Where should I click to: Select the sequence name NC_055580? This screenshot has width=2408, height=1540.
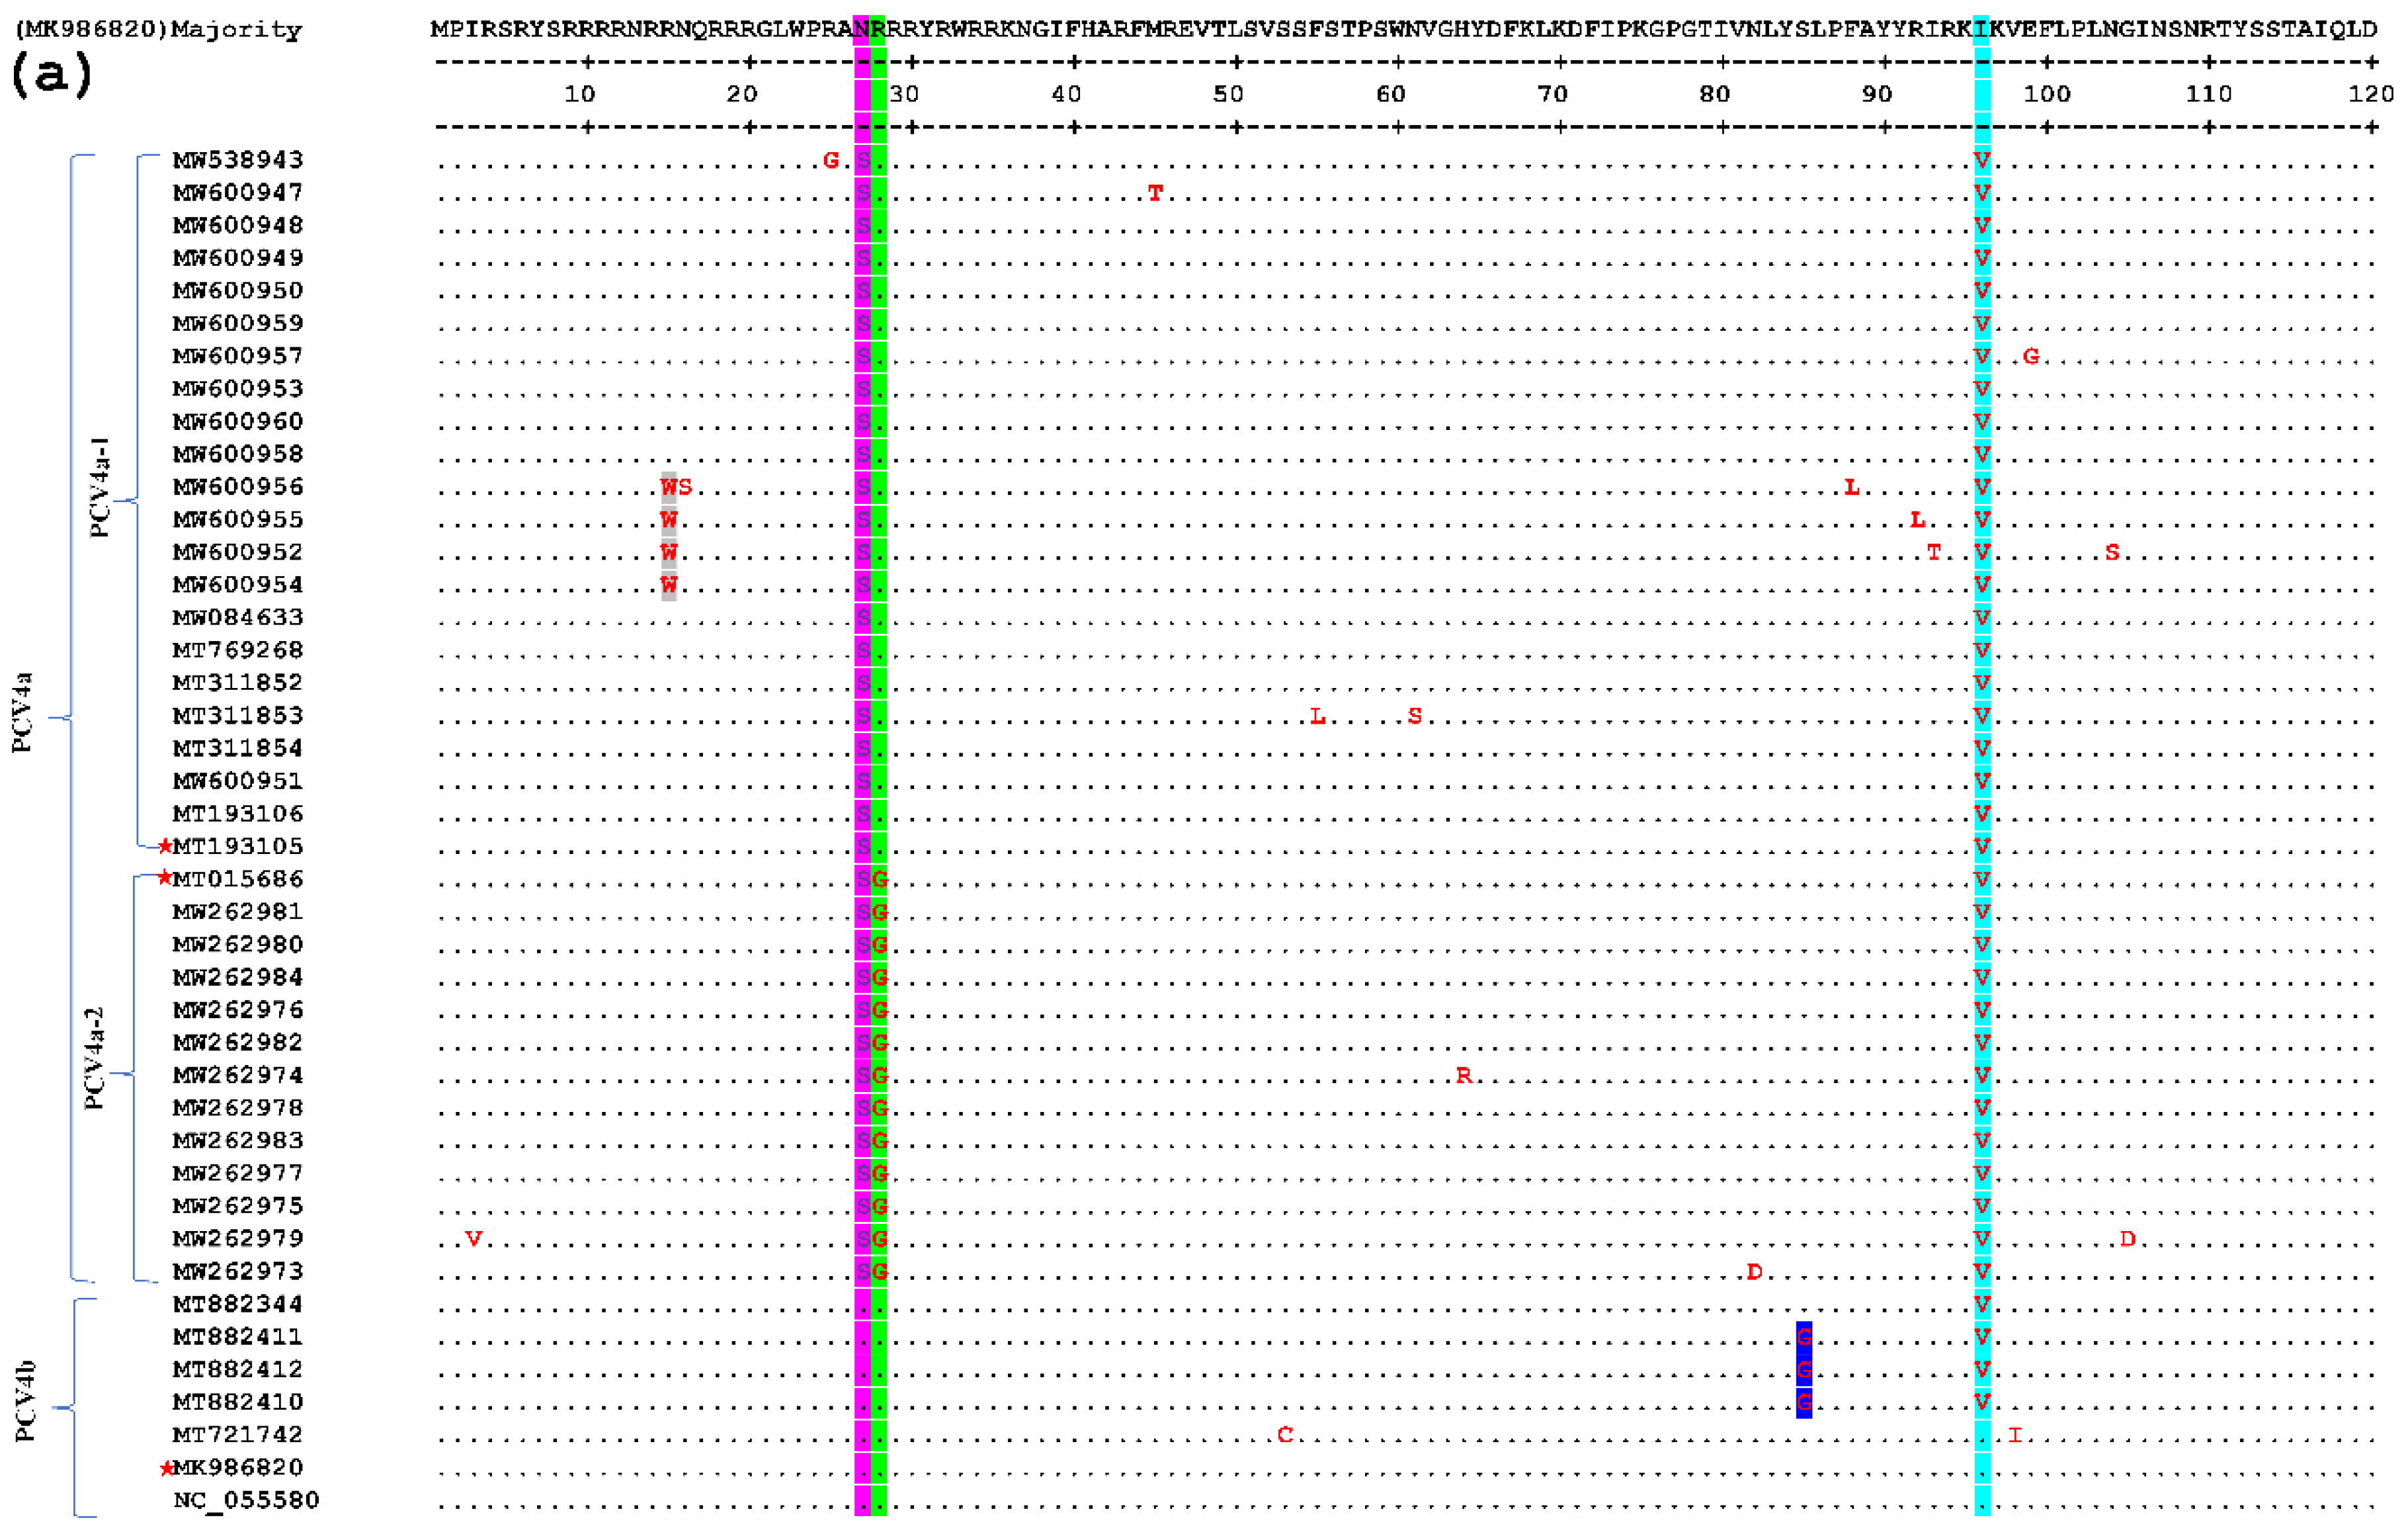(x=246, y=1500)
